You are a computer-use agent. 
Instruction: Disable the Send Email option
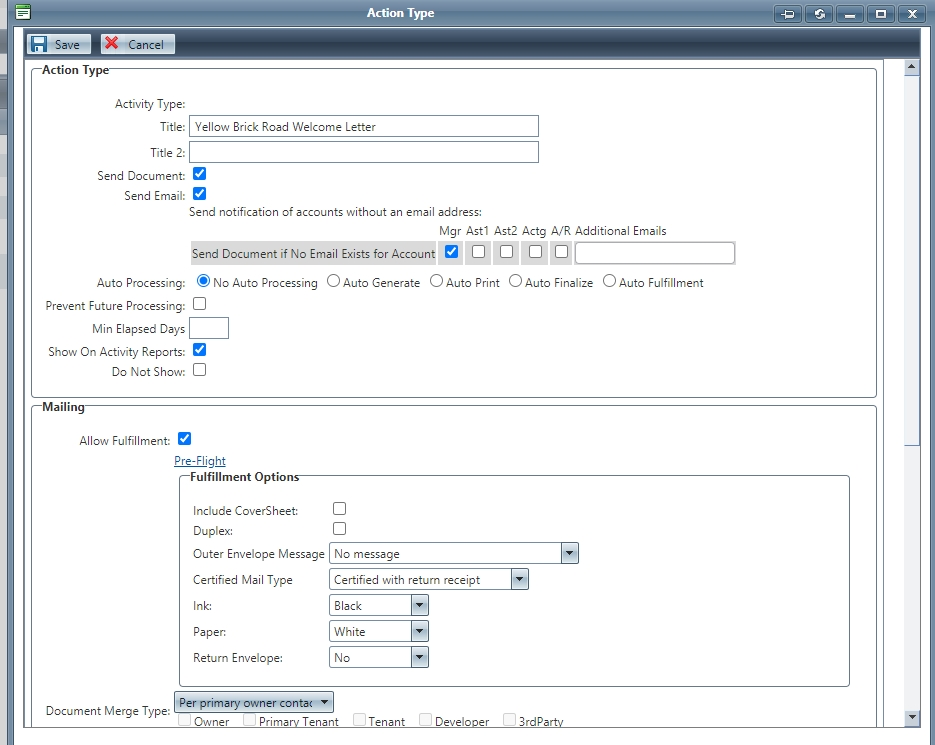point(198,196)
